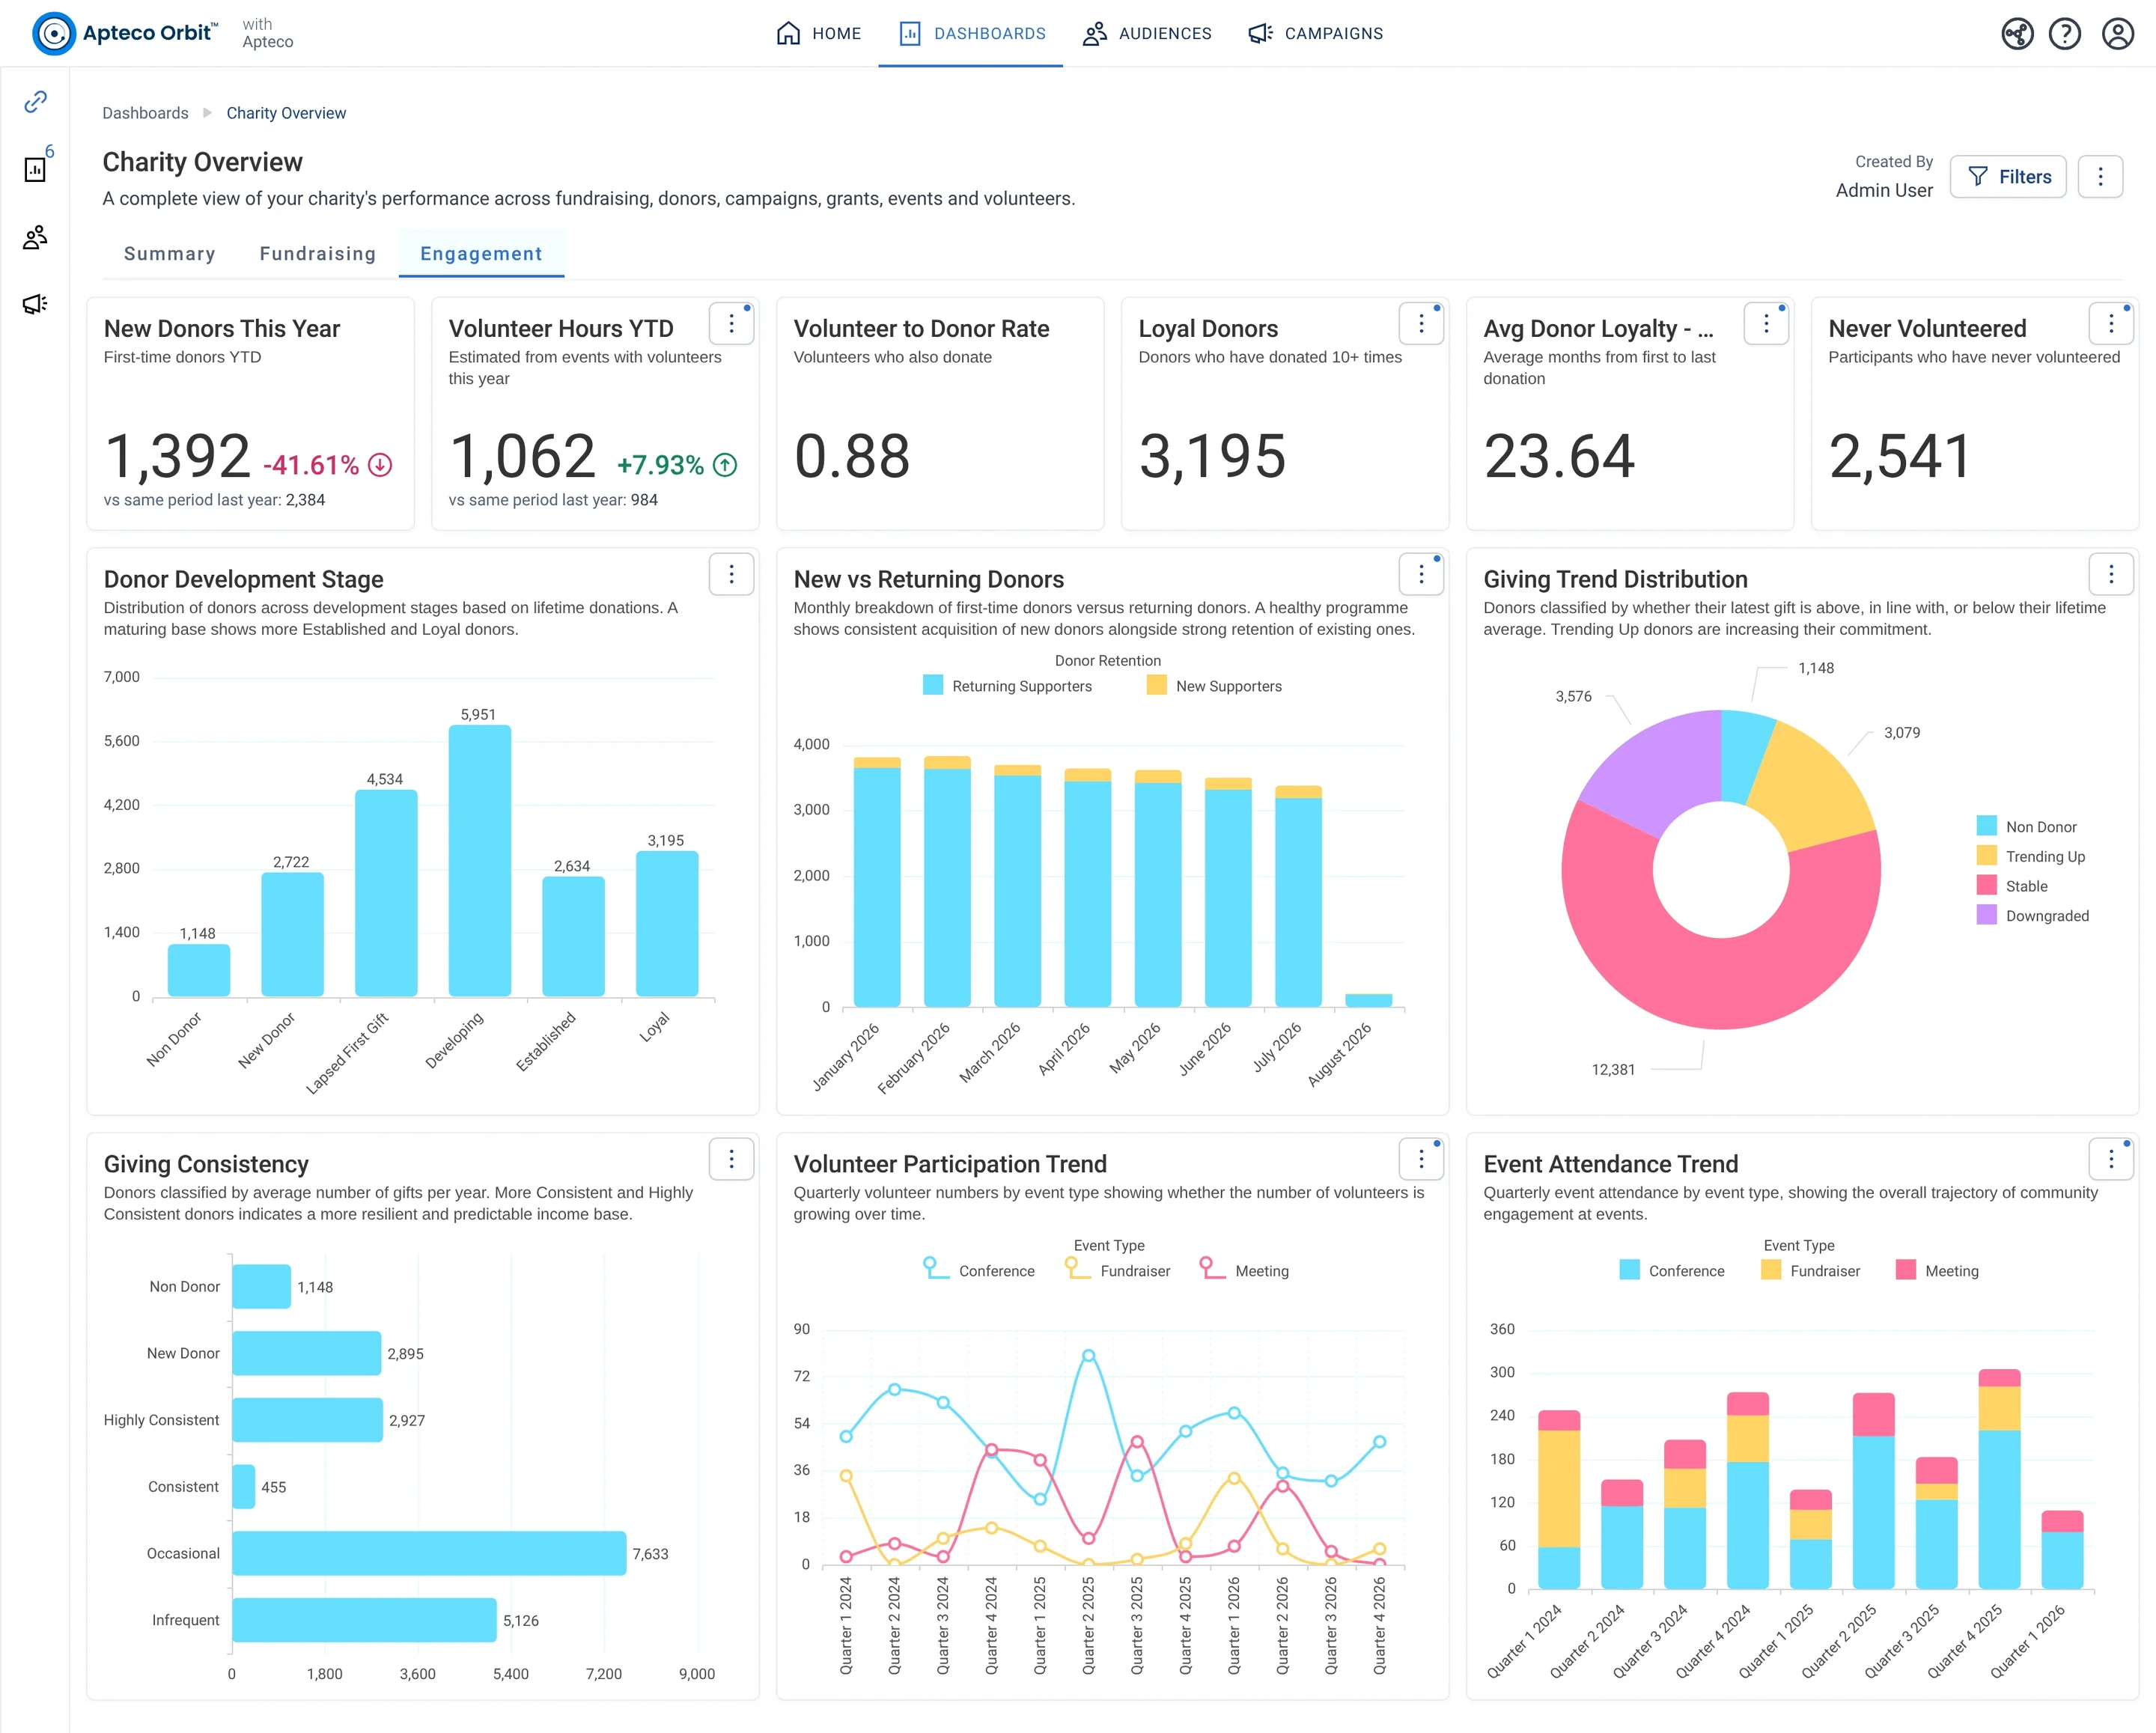Toggle Downgraded legend in Giving Trend

pyautogui.click(x=2032, y=916)
